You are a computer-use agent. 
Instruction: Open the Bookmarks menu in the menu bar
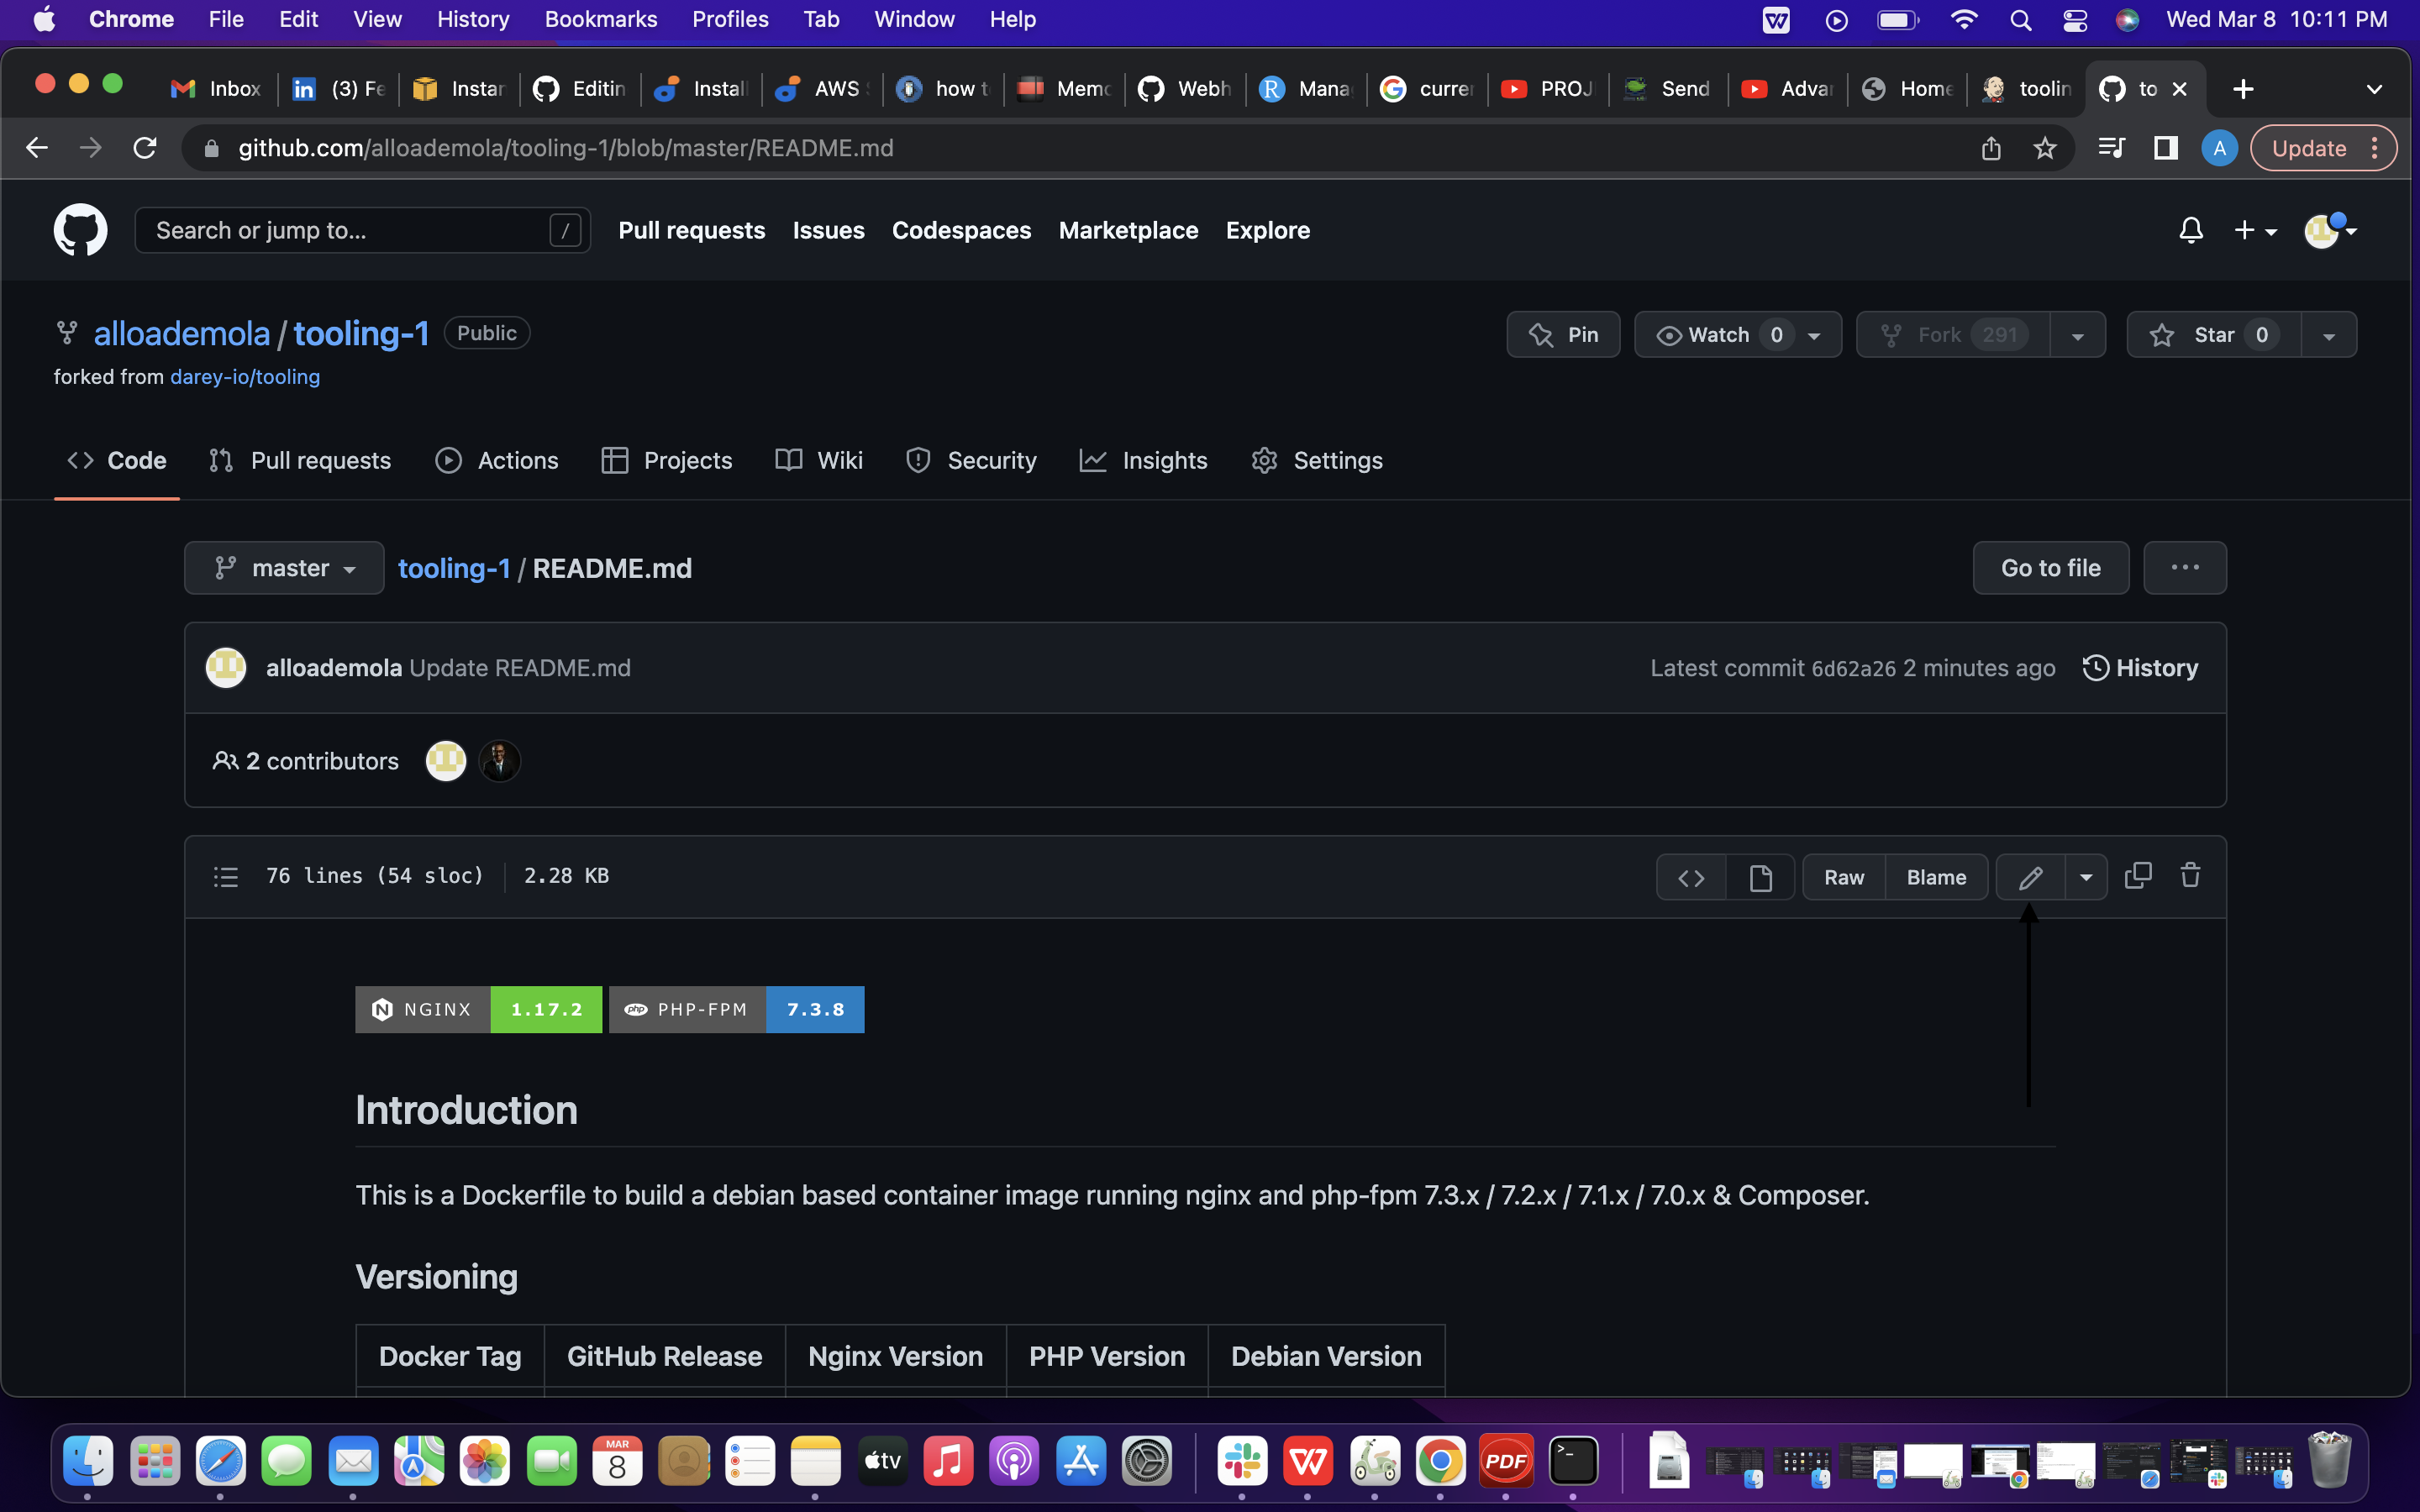601,19
